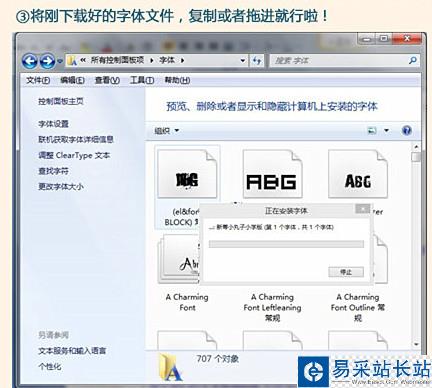Select the A Charming Font stacked icon
This screenshot has width=432, height=388.
179,258
